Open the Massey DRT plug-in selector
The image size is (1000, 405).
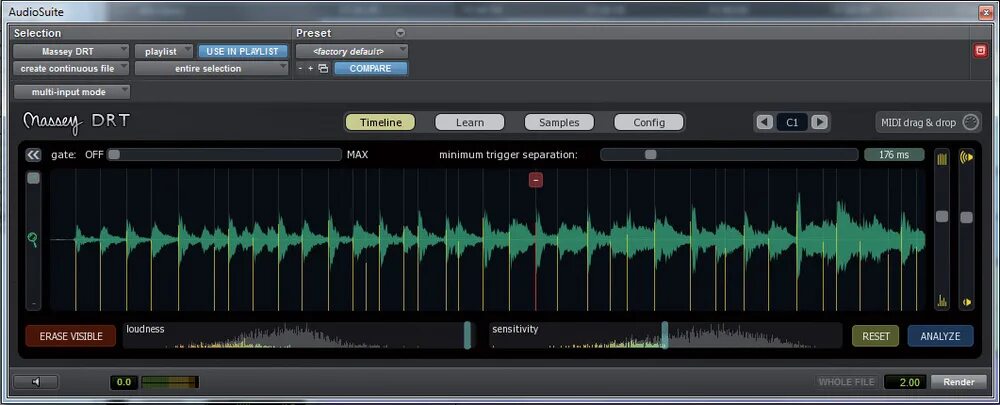point(71,52)
